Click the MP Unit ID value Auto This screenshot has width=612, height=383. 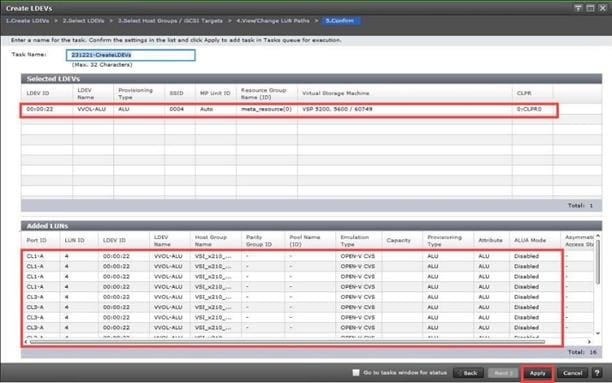click(206, 109)
